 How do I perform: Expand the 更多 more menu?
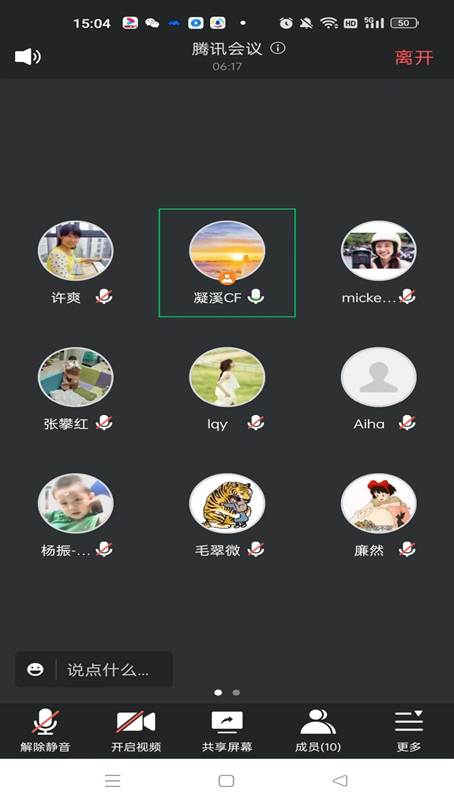[x=408, y=730]
